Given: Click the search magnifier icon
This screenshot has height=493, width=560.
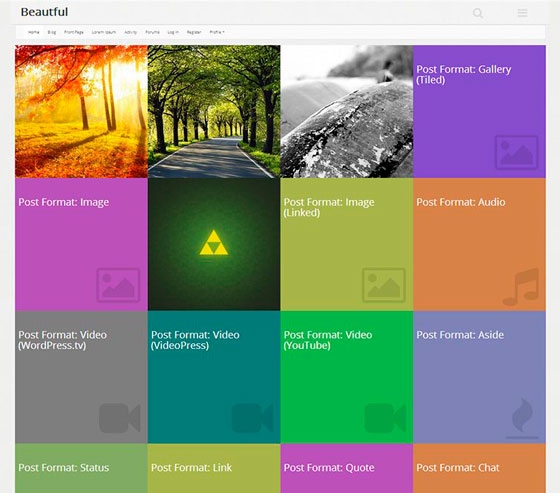Looking at the screenshot, I should pos(478,13).
